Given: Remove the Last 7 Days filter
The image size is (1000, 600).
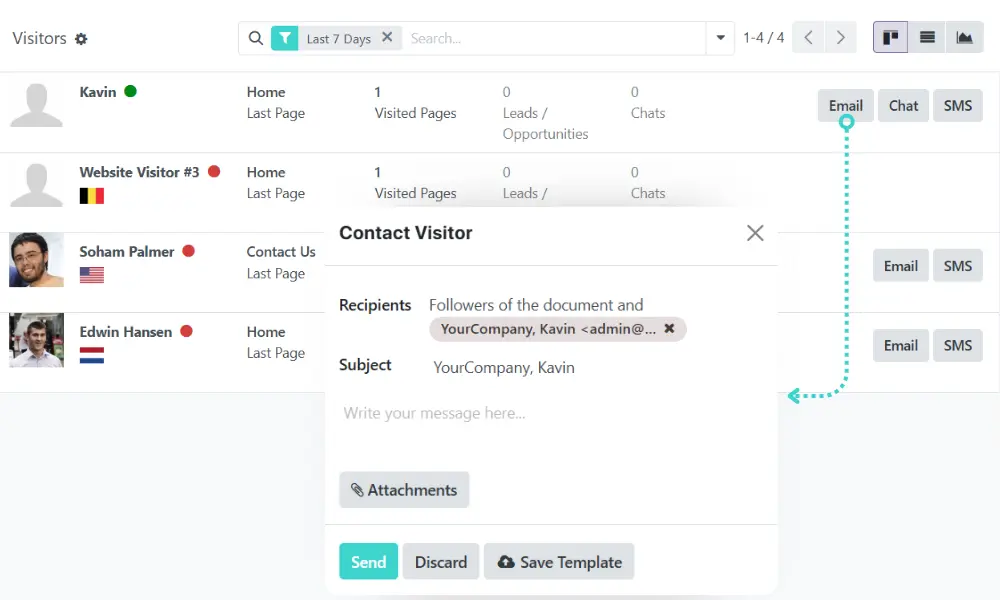Looking at the screenshot, I should (x=387, y=38).
